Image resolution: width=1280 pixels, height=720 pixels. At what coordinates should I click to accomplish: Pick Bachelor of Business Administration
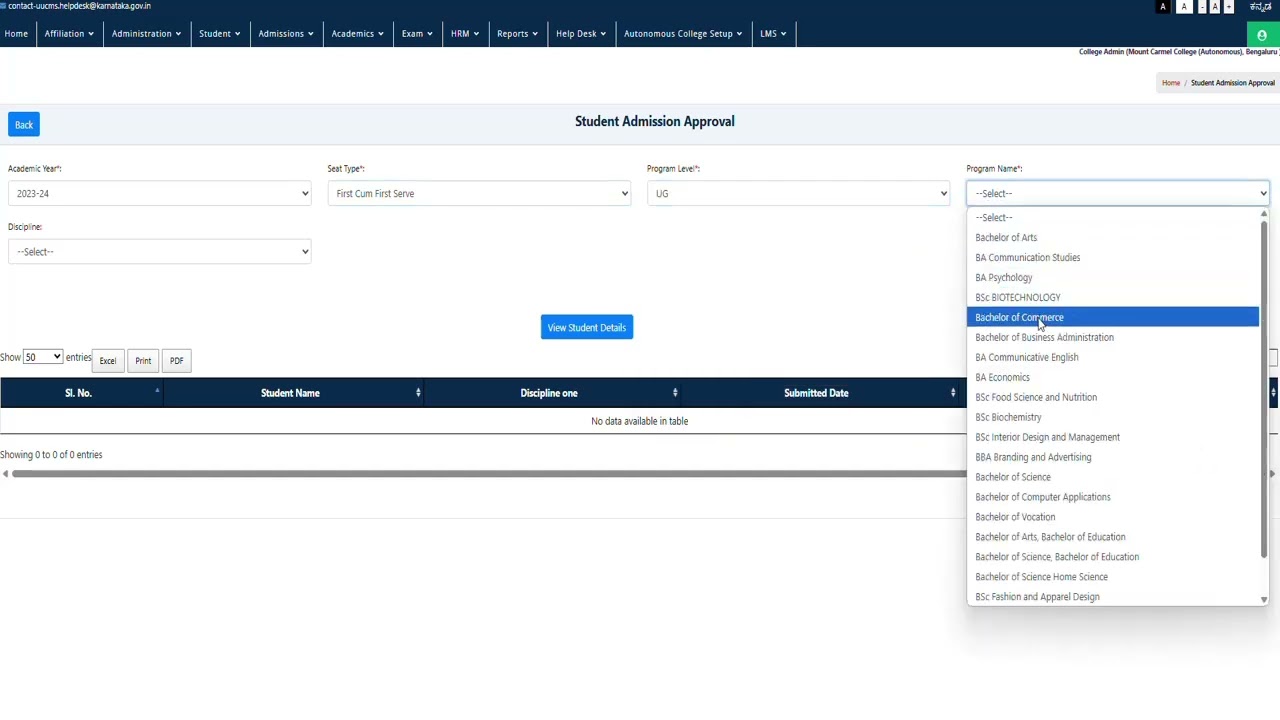1113,338
